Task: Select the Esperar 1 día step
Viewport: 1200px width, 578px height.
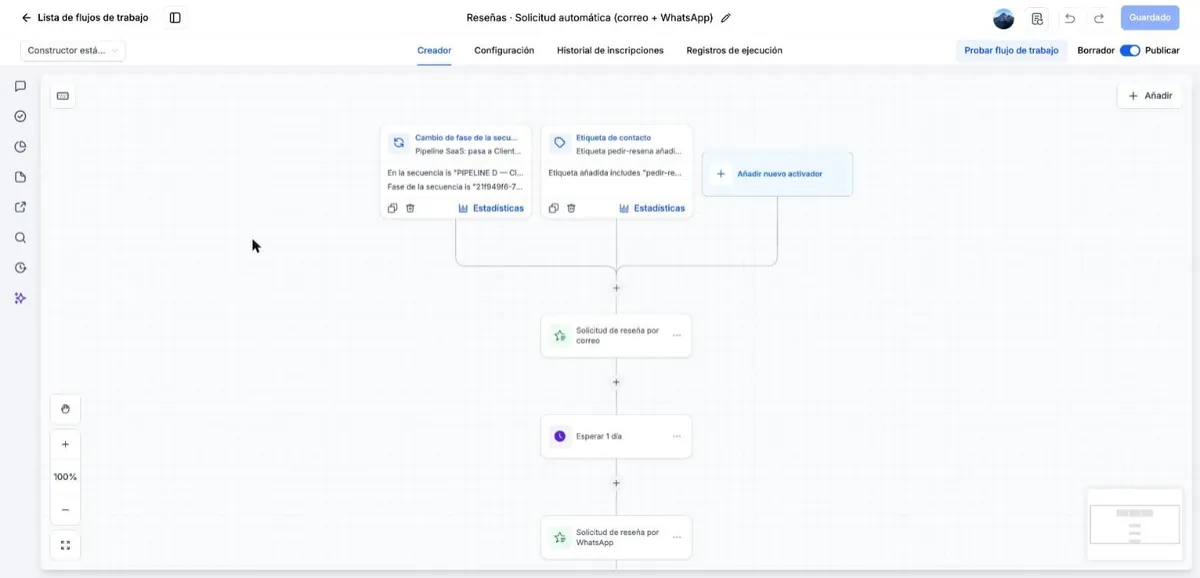Action: point(616,436)
